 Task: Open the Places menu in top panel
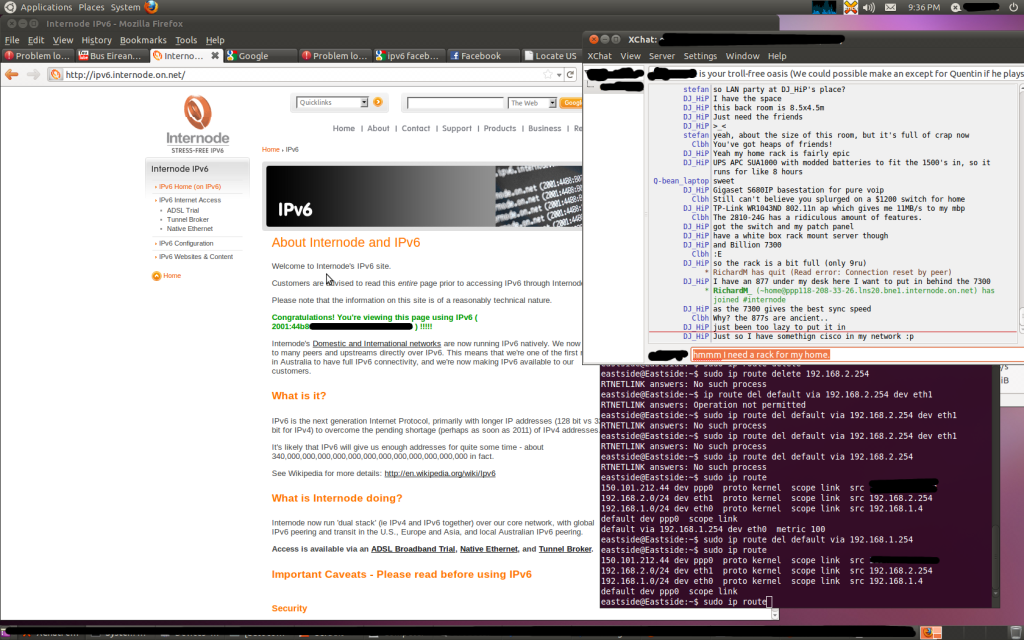[x=91, y=7]
